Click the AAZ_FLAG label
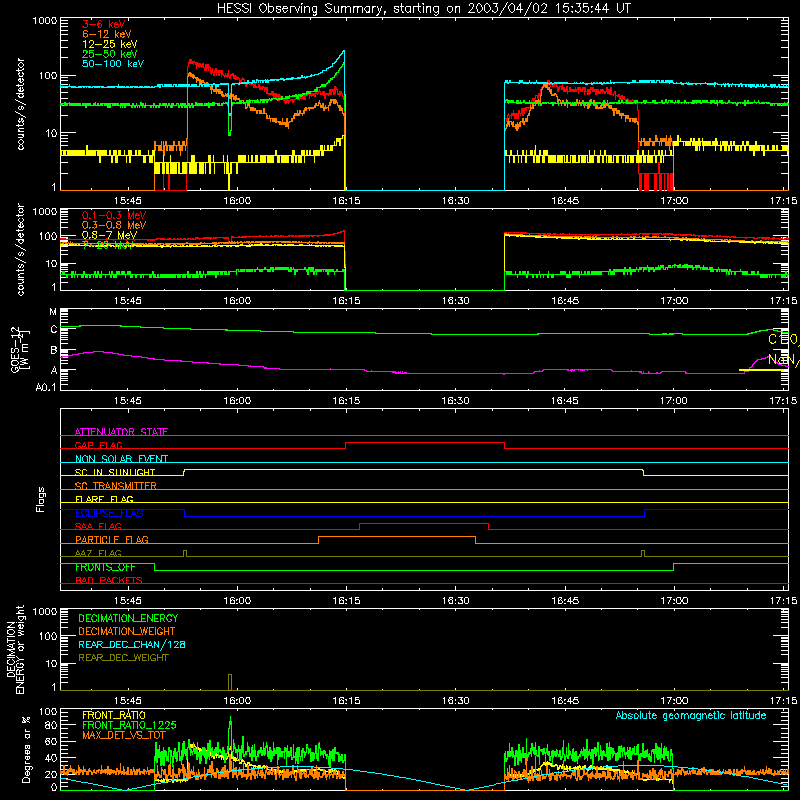 pyautogui.click(x=98, y=553)
